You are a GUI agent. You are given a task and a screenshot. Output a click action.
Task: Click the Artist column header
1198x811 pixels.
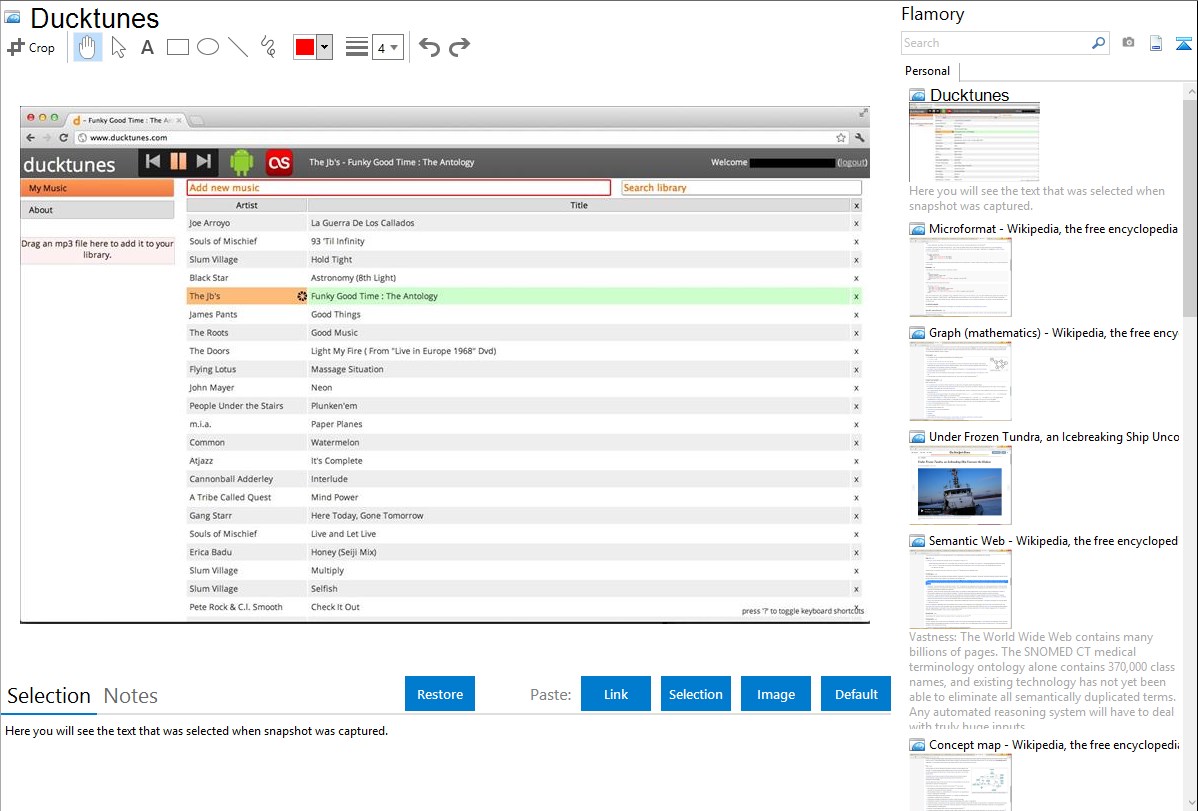(x=247, y=206)
